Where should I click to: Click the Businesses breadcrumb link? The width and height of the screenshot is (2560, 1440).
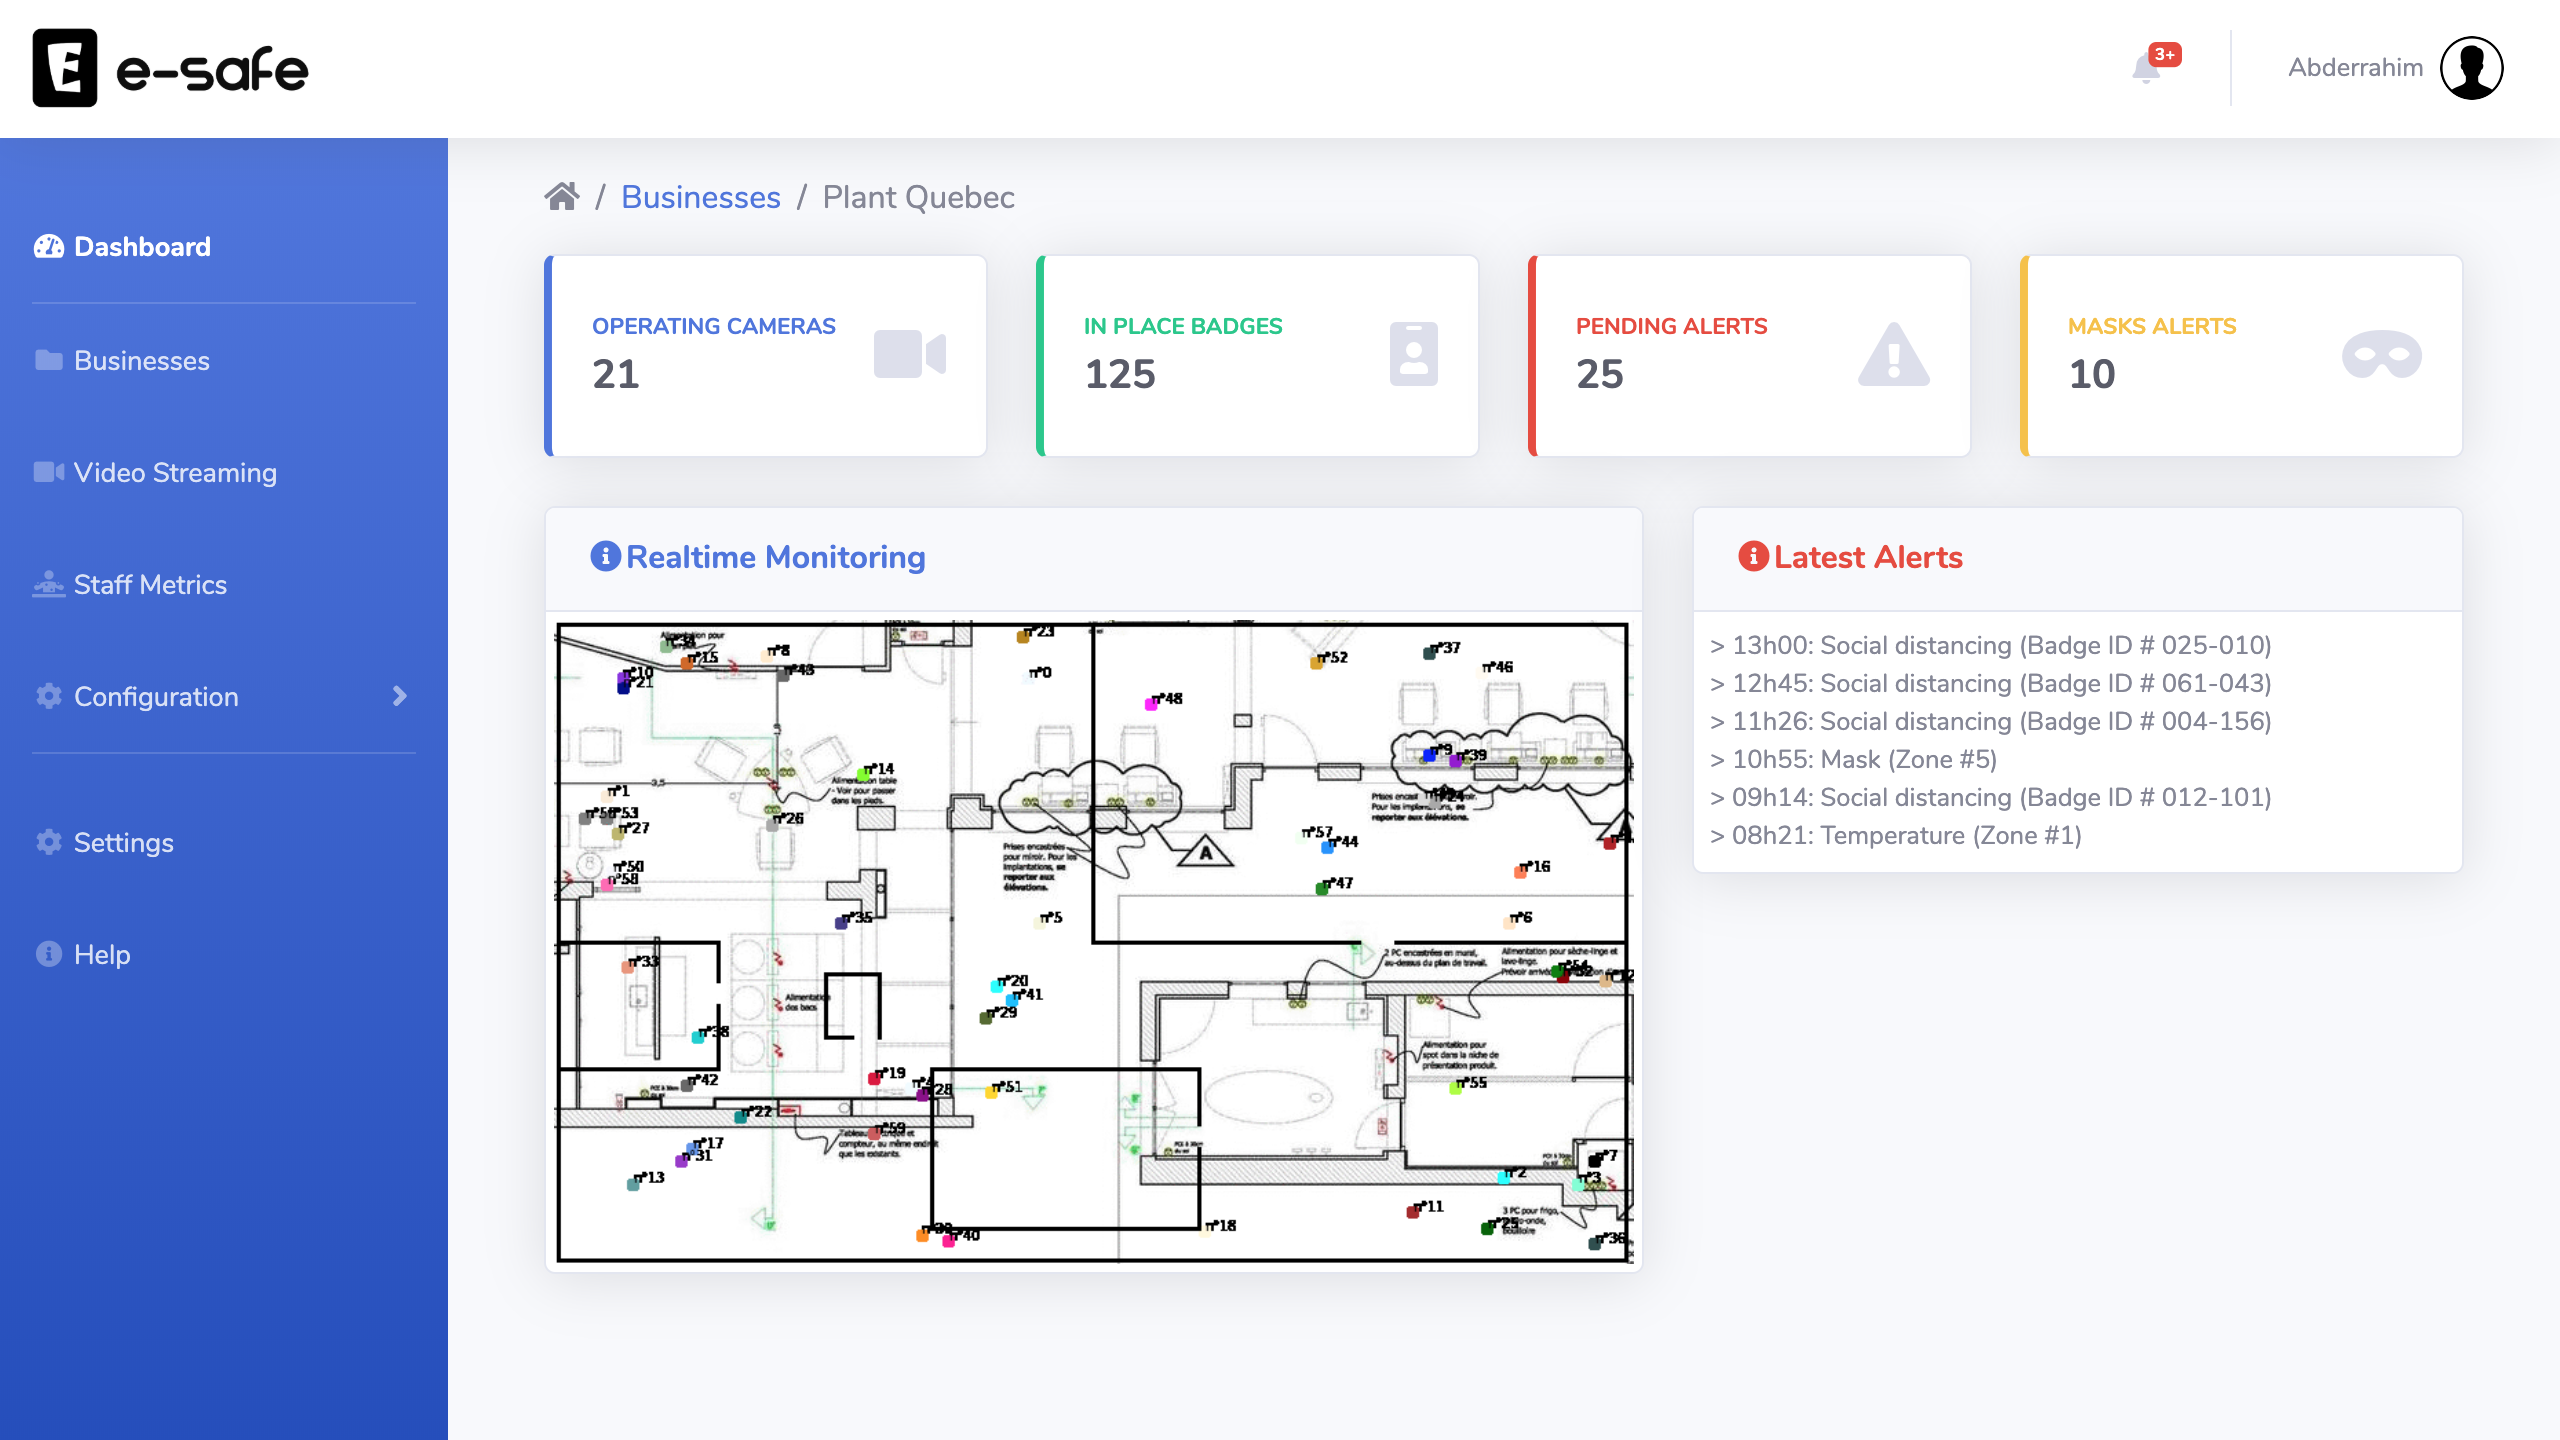[700, 197]
